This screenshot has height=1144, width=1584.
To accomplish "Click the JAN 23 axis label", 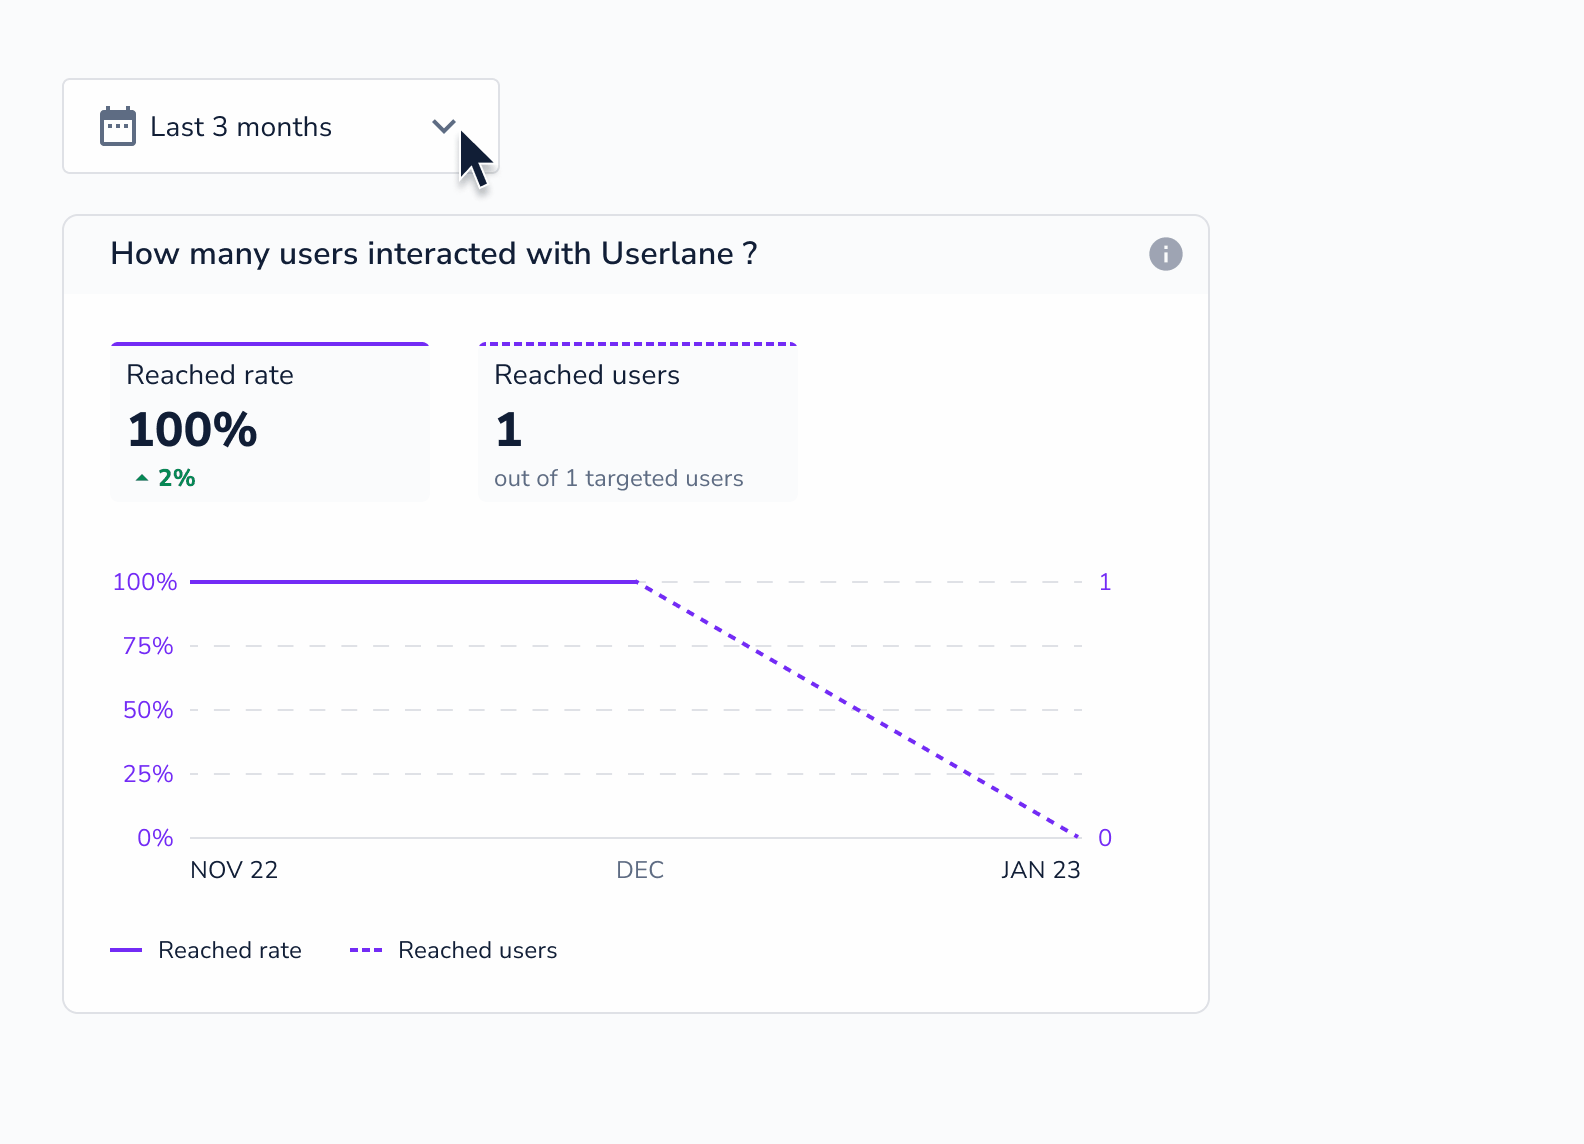I will pos(1041,870).
